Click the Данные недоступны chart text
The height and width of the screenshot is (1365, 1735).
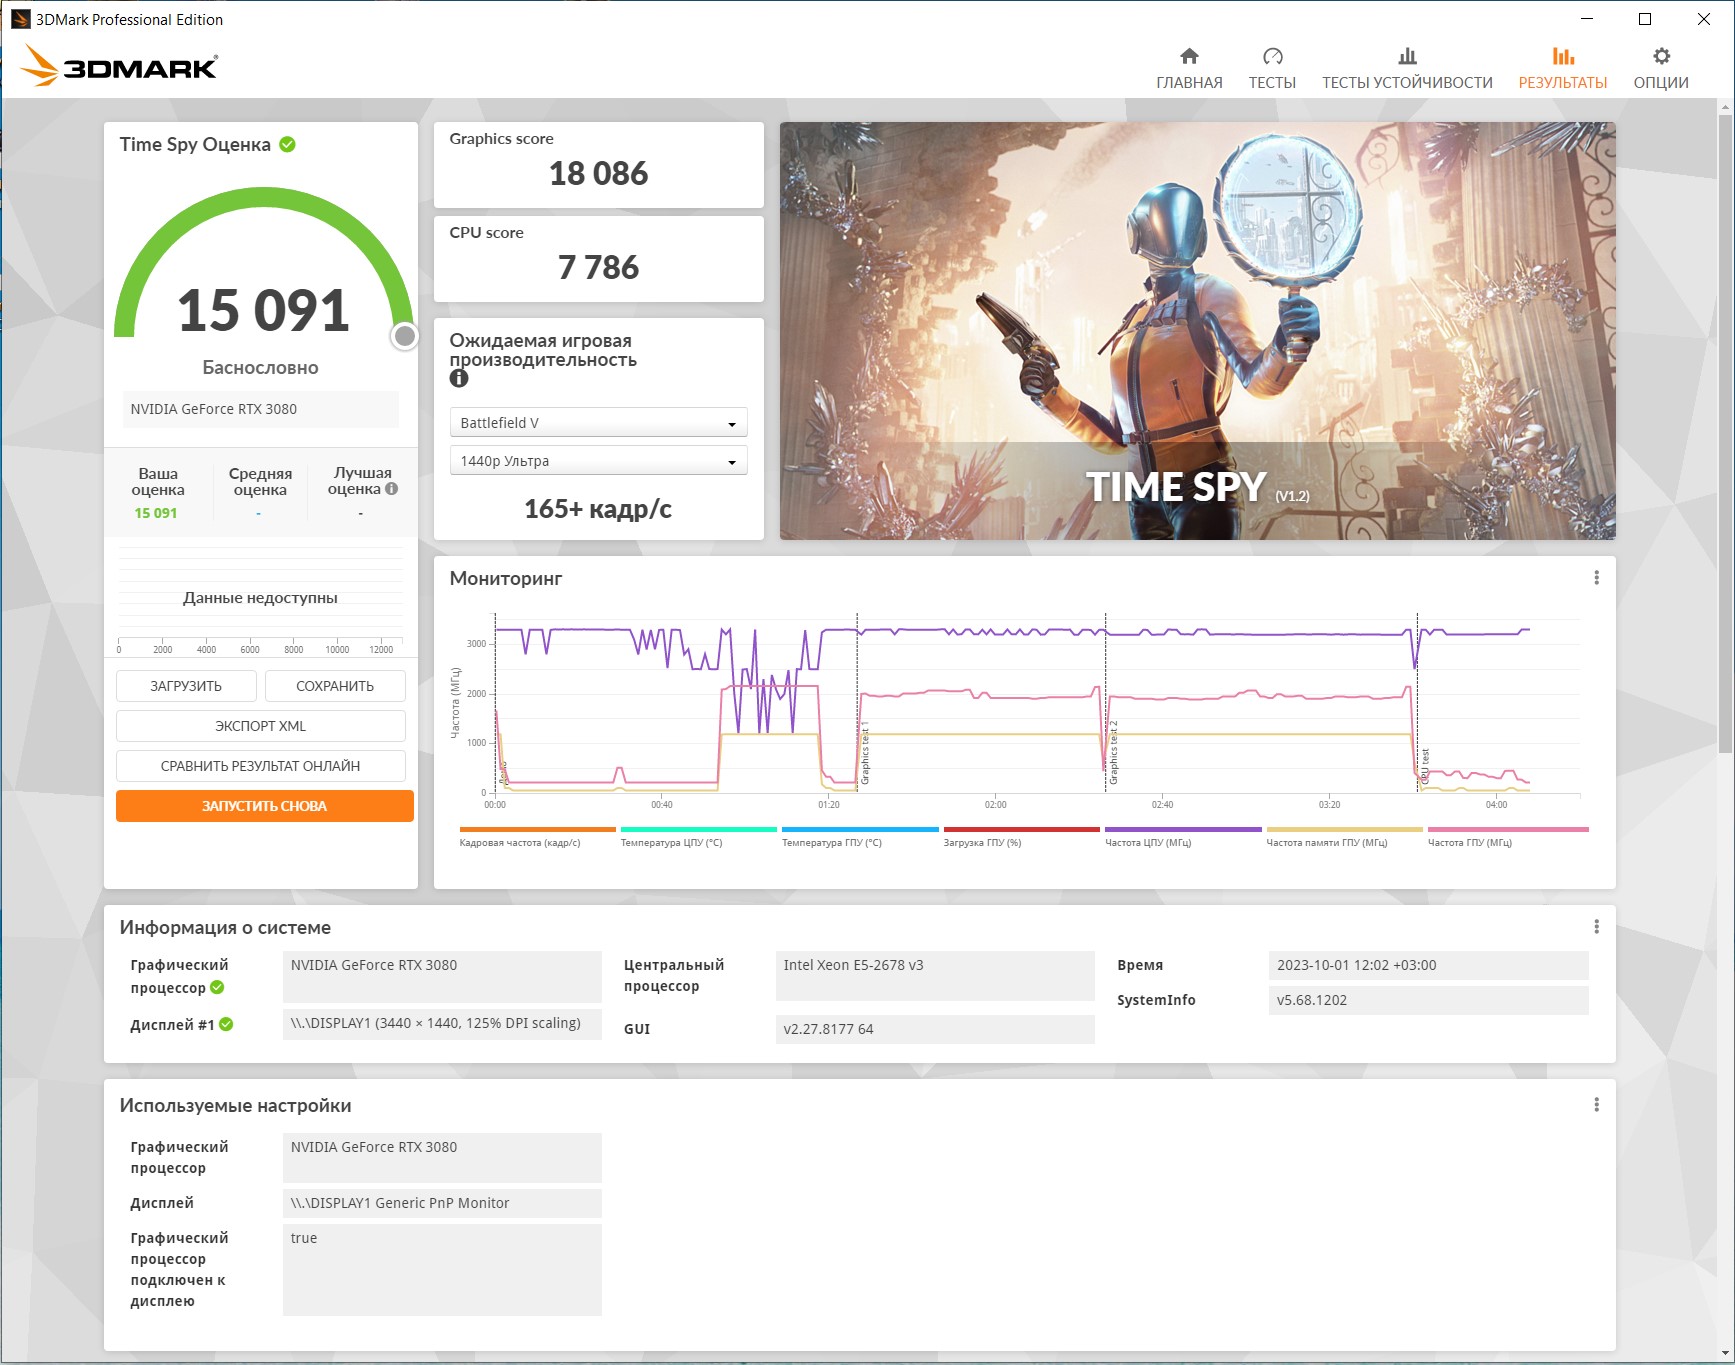[x=260, y=598]
